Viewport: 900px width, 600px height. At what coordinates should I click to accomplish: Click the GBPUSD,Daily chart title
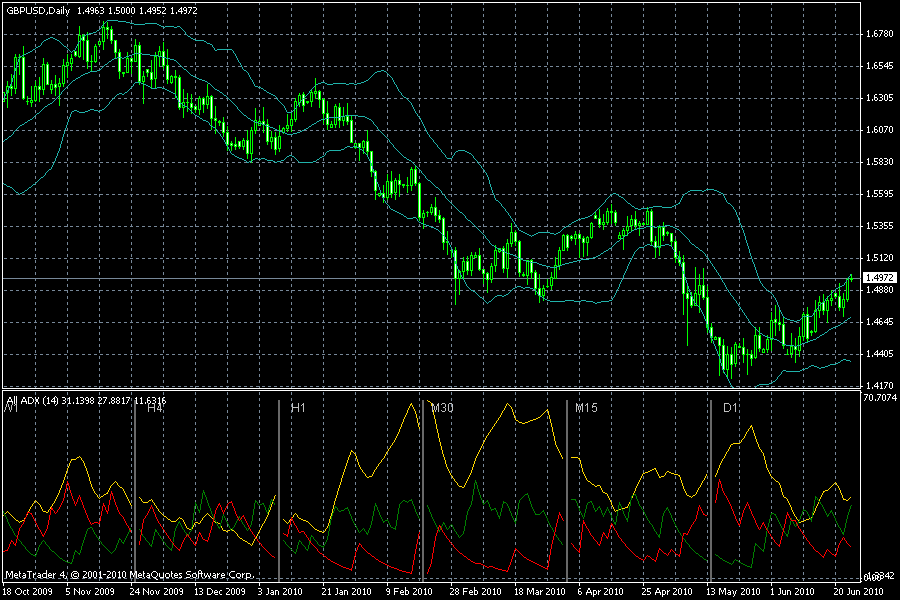click(x=38, y=11)
